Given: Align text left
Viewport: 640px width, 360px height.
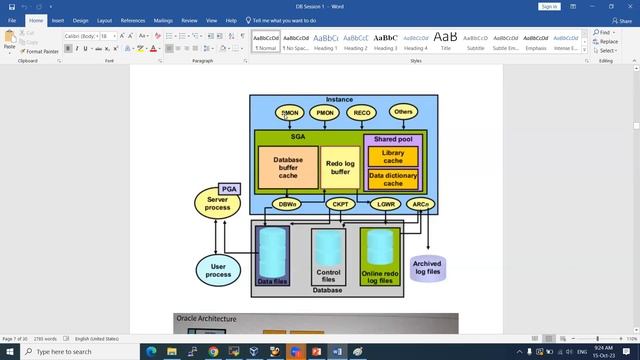Looking at the screenshot, I should click(x=169, y=49).
